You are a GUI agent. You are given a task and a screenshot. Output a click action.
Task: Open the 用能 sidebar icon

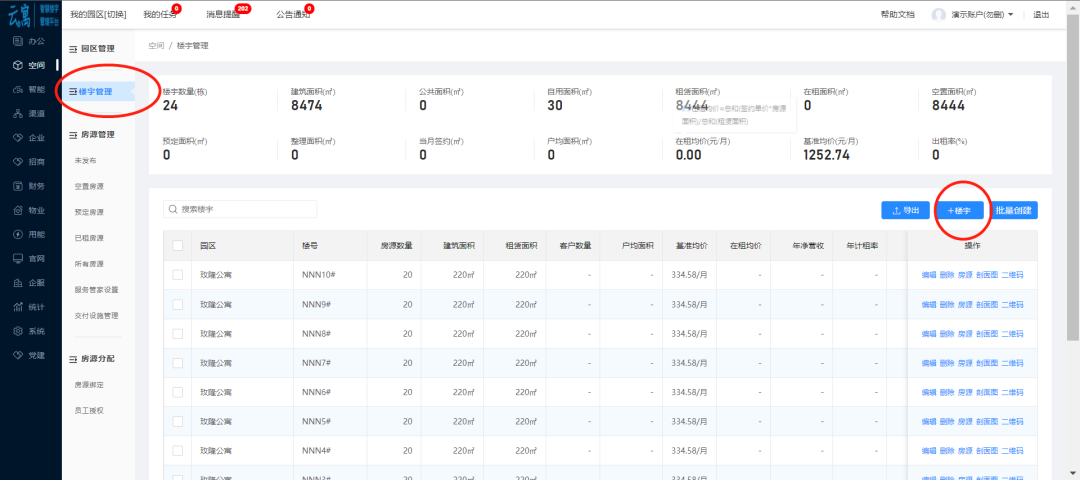[x=18, y=235]
